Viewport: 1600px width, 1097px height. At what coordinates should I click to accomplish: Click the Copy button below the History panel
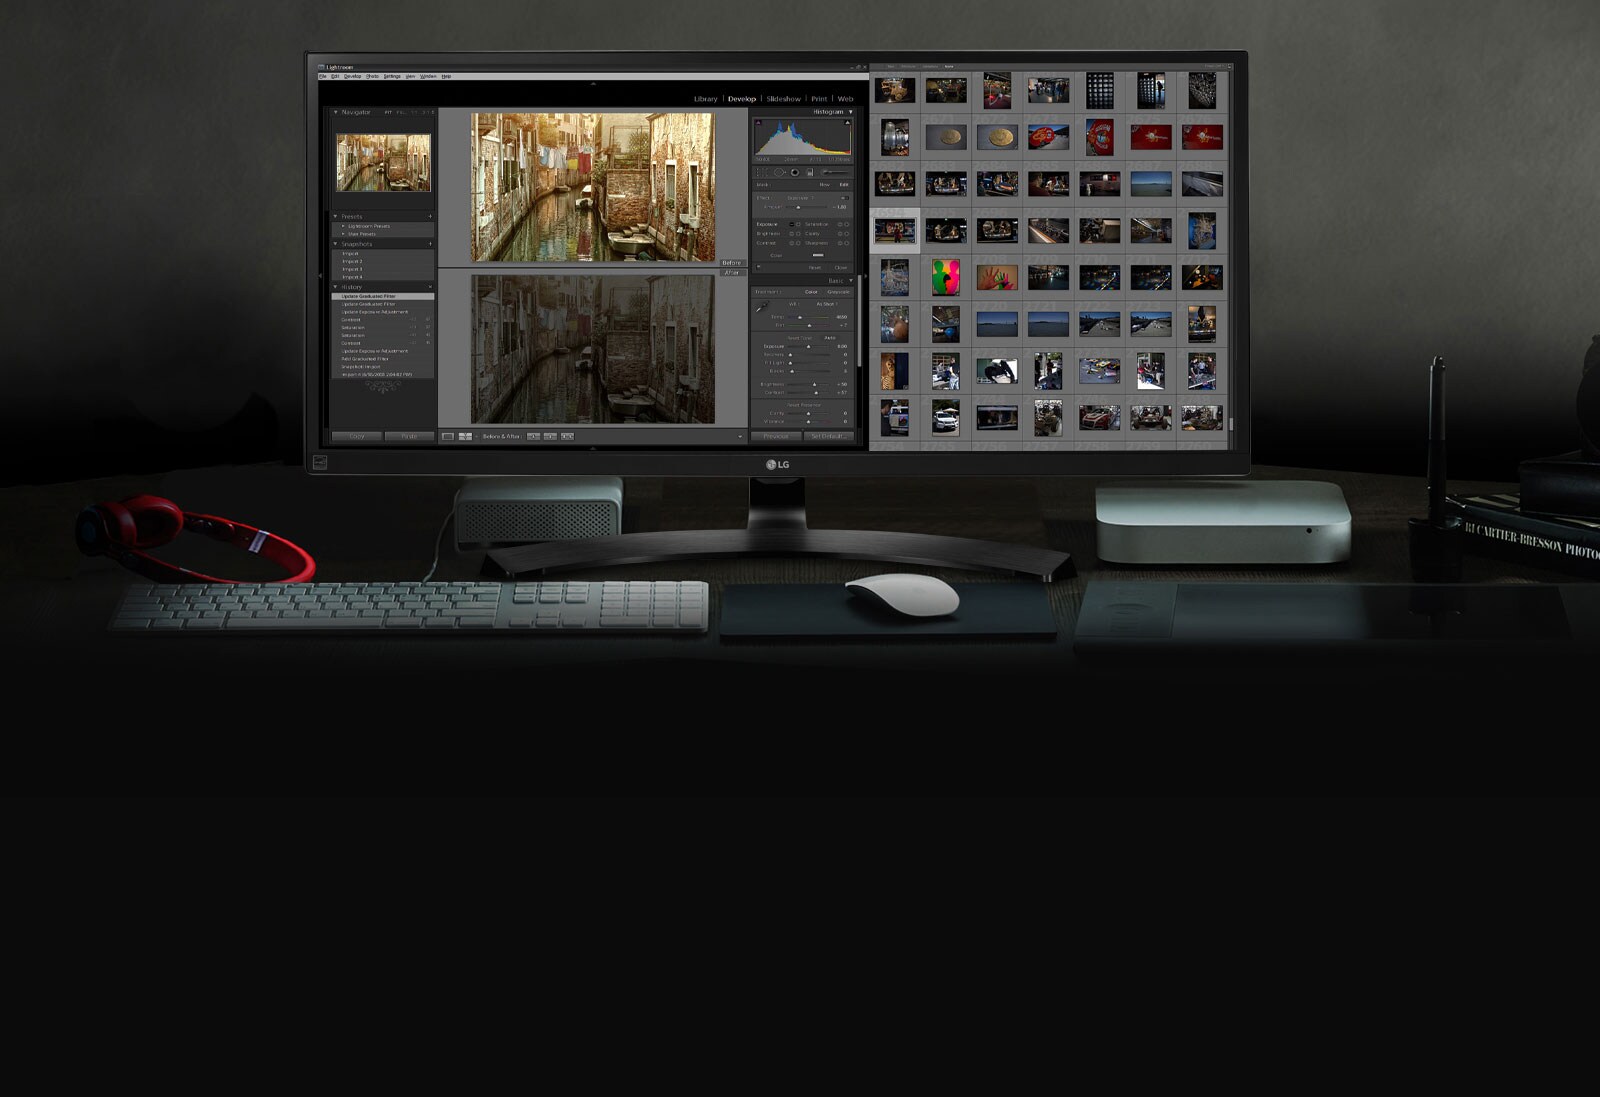358,437
